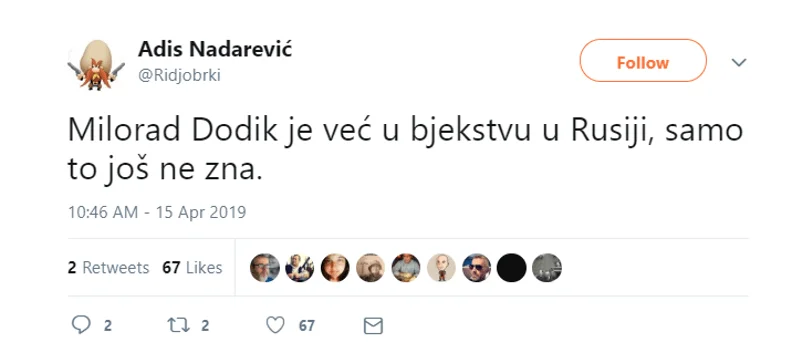Viewport: 802px width, 364px height.
Task: Open fourth liker avatar wearing a hat
Action: (370, 268)
